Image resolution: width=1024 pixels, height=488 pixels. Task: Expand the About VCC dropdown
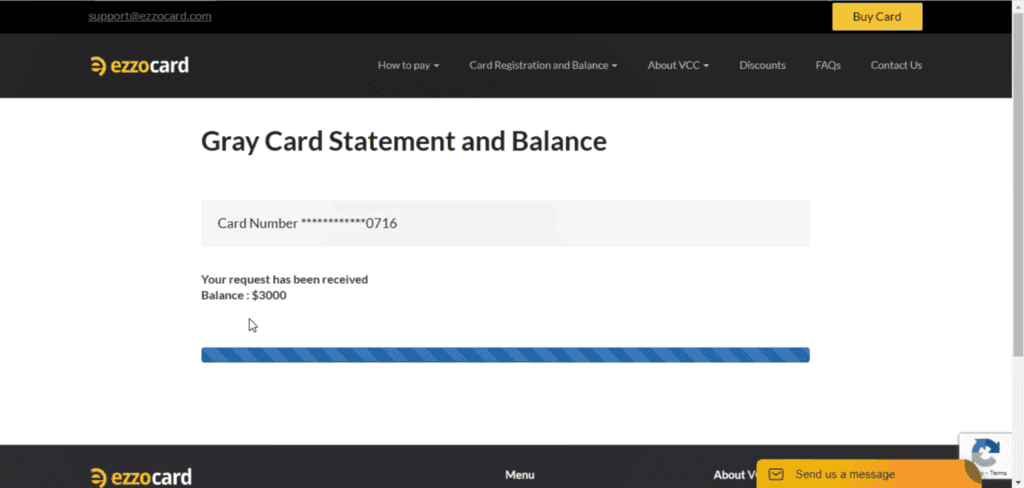(x=678, y=65)
